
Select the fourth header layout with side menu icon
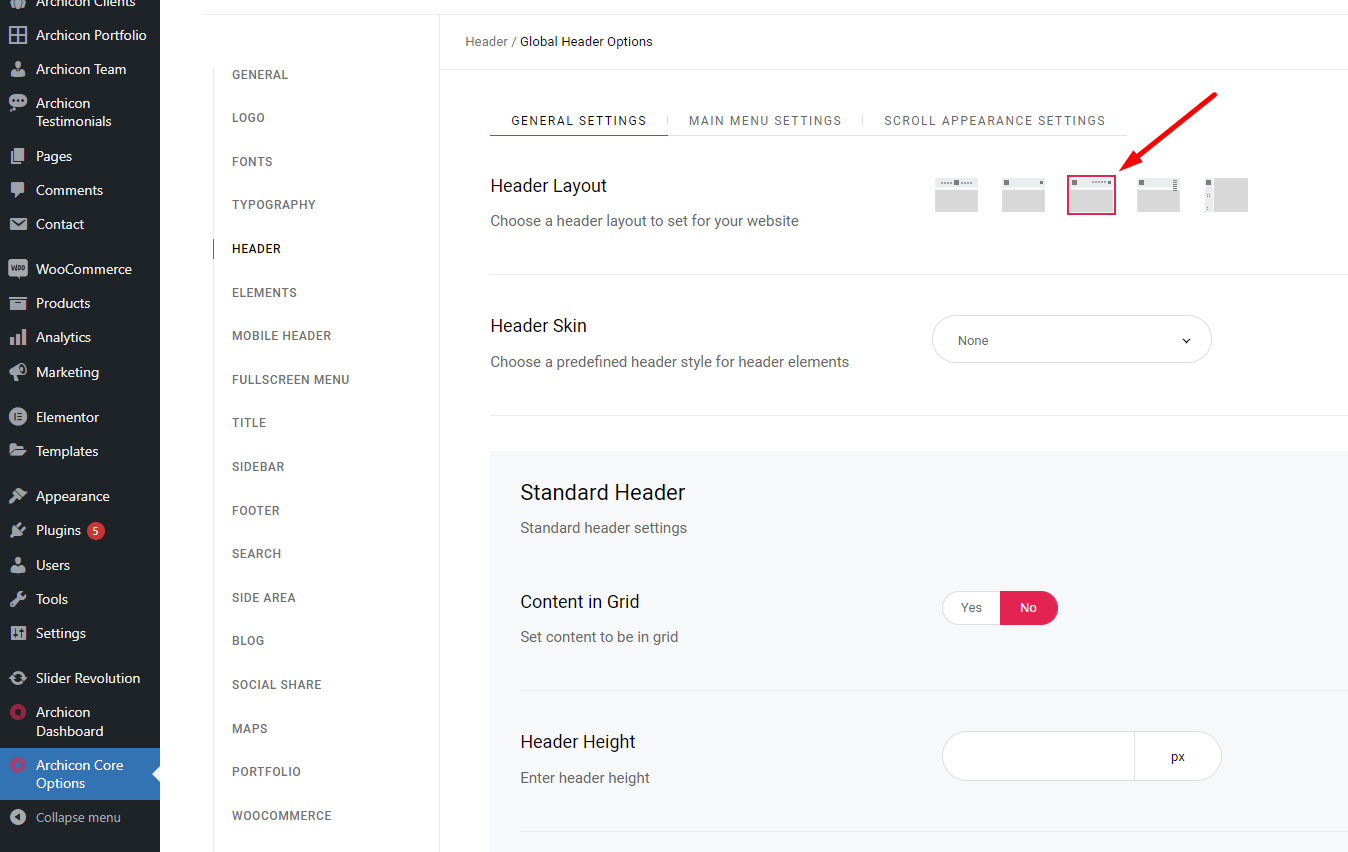[x=1158, y=195]
